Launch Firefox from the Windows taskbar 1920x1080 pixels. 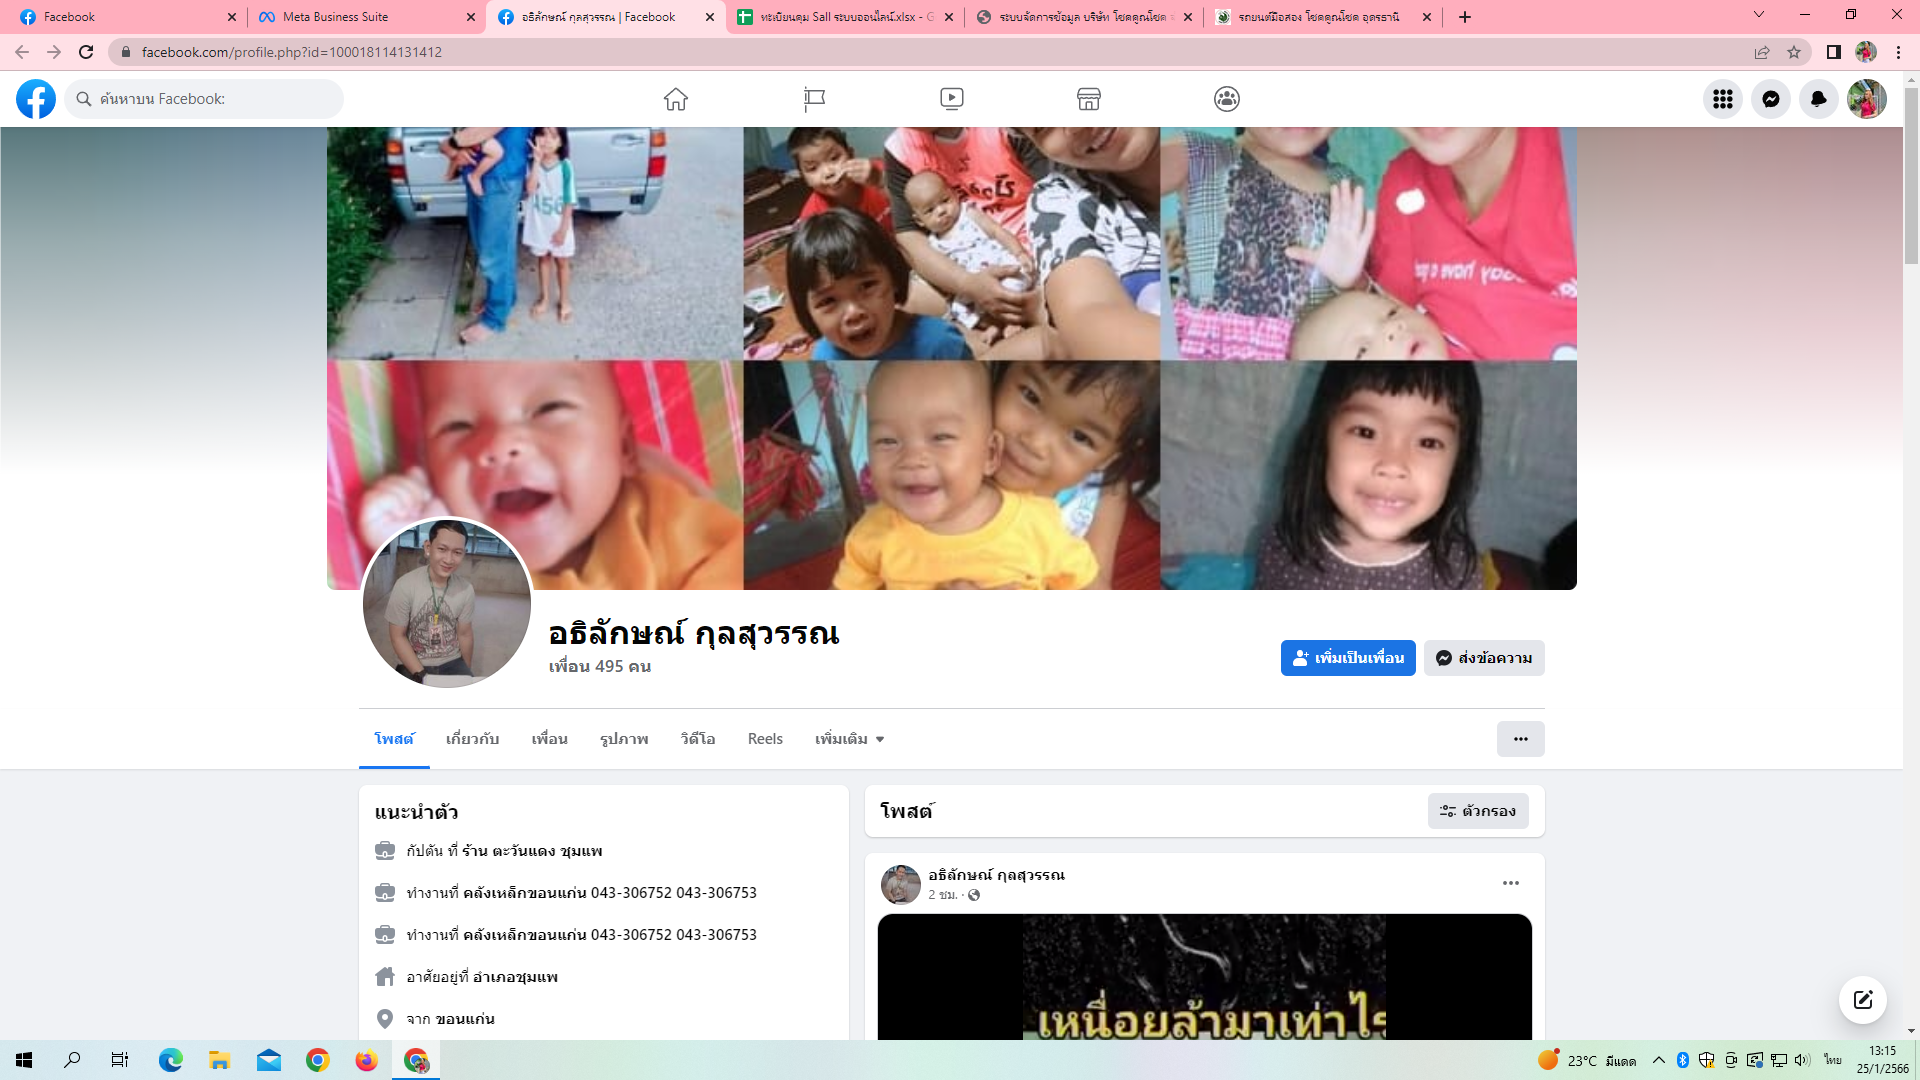pos(366,1060)
